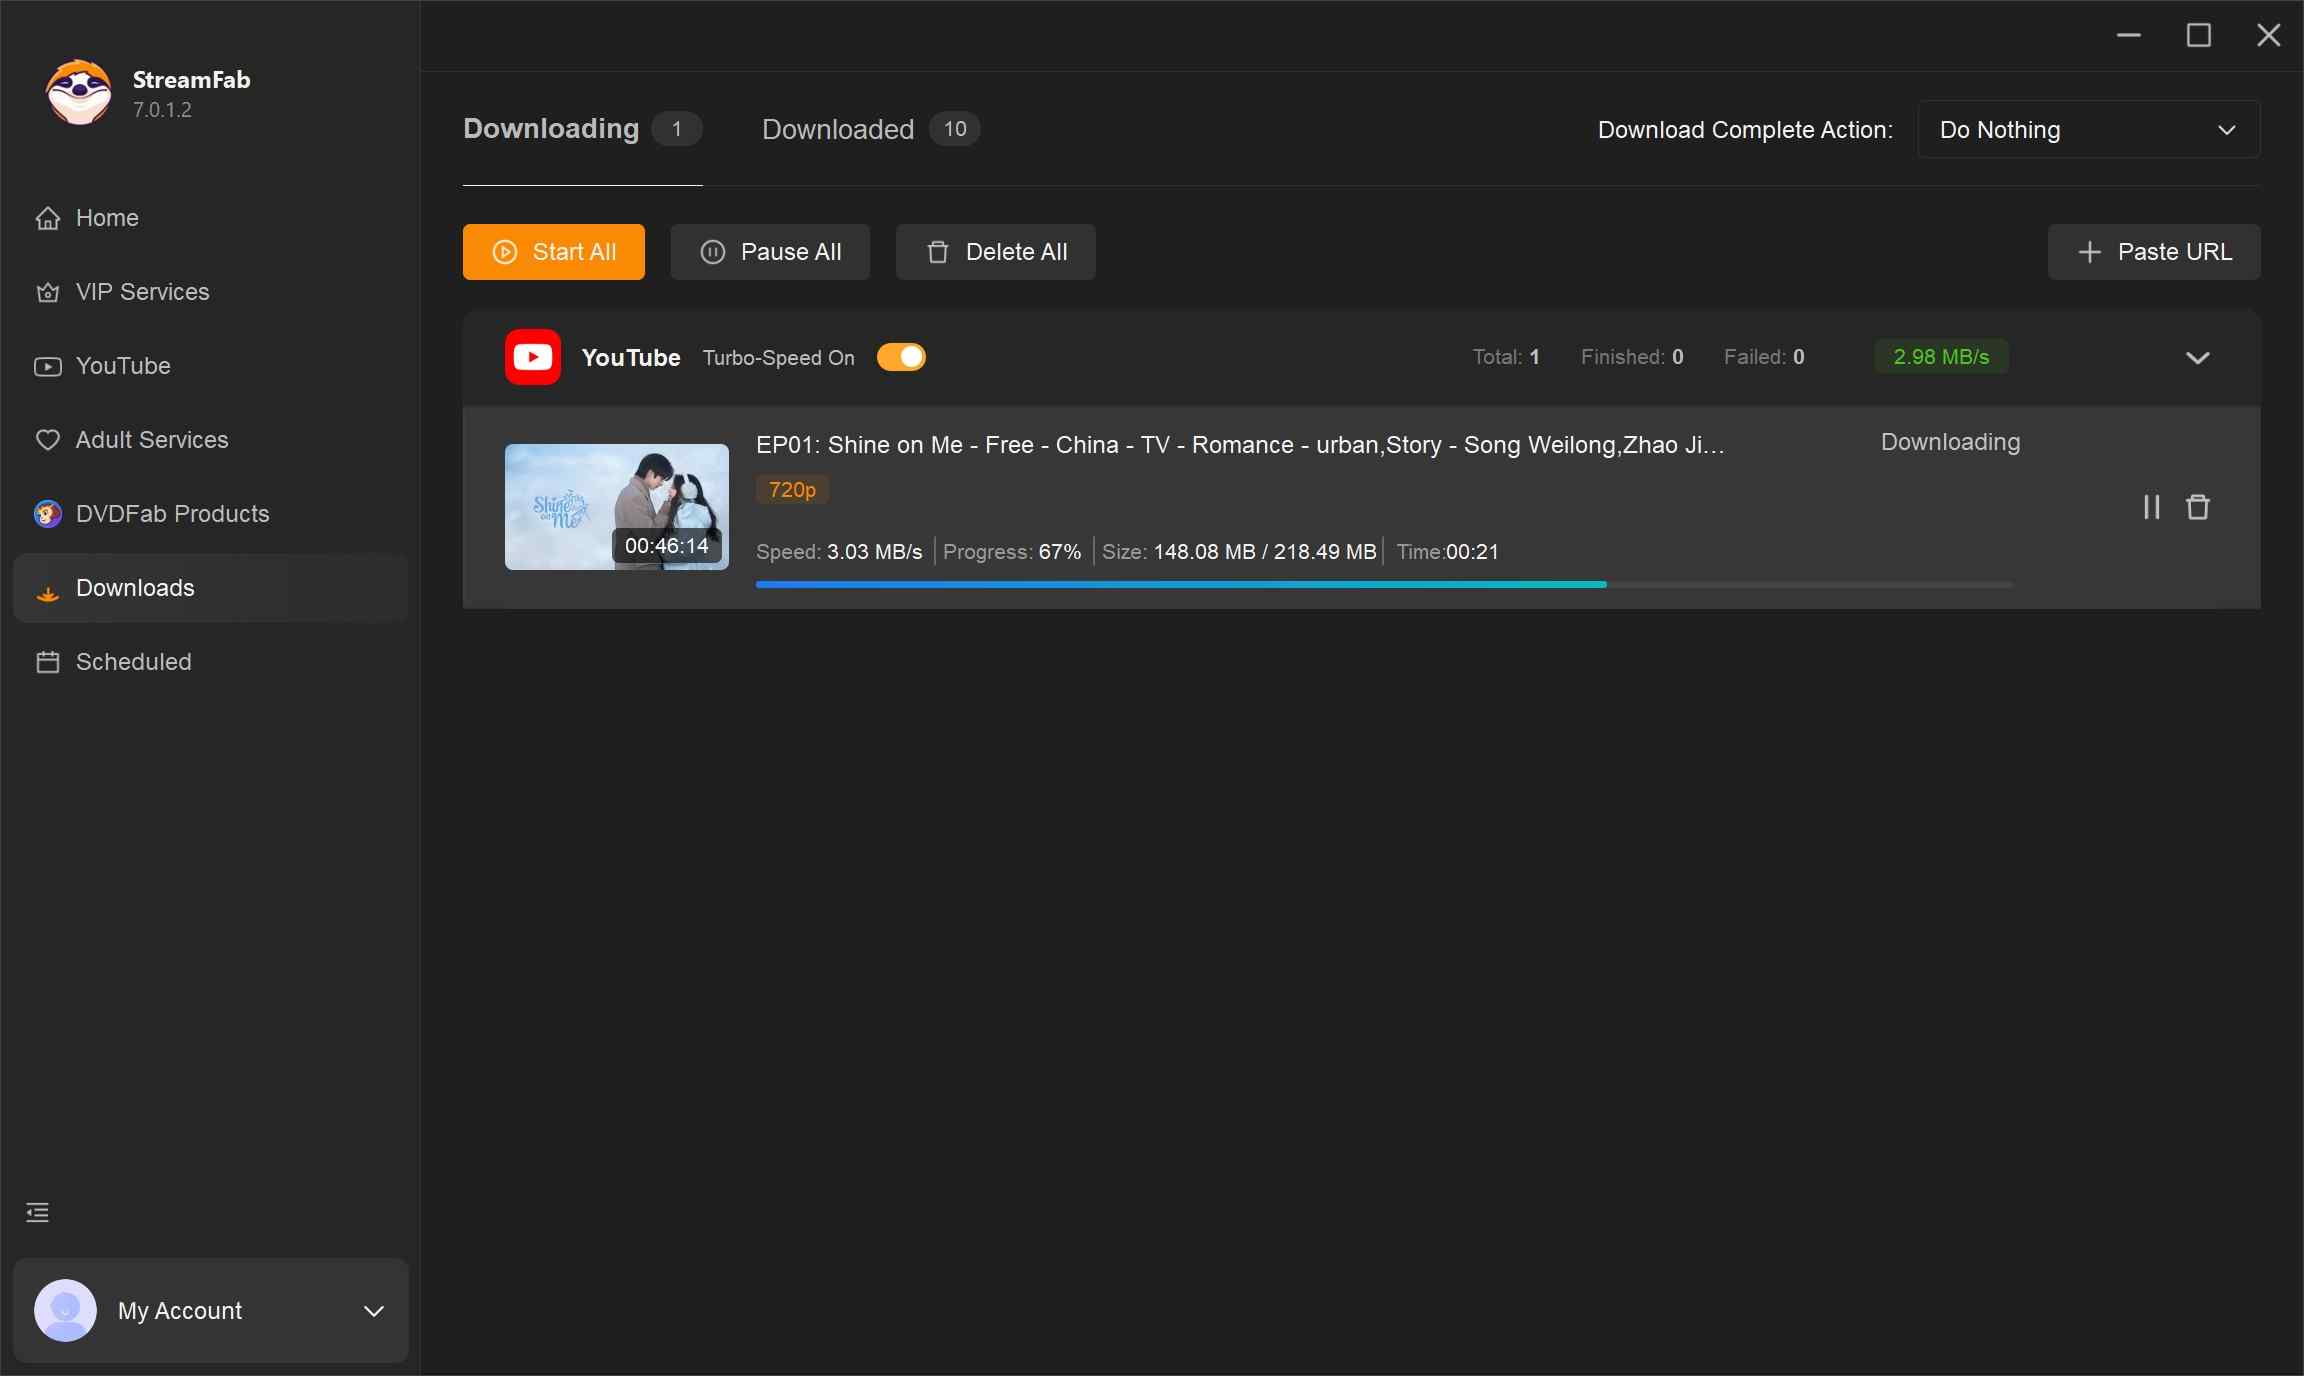Open the YouTube downloader section
The image size is (2304, 1376).
(x=123, y=366)
